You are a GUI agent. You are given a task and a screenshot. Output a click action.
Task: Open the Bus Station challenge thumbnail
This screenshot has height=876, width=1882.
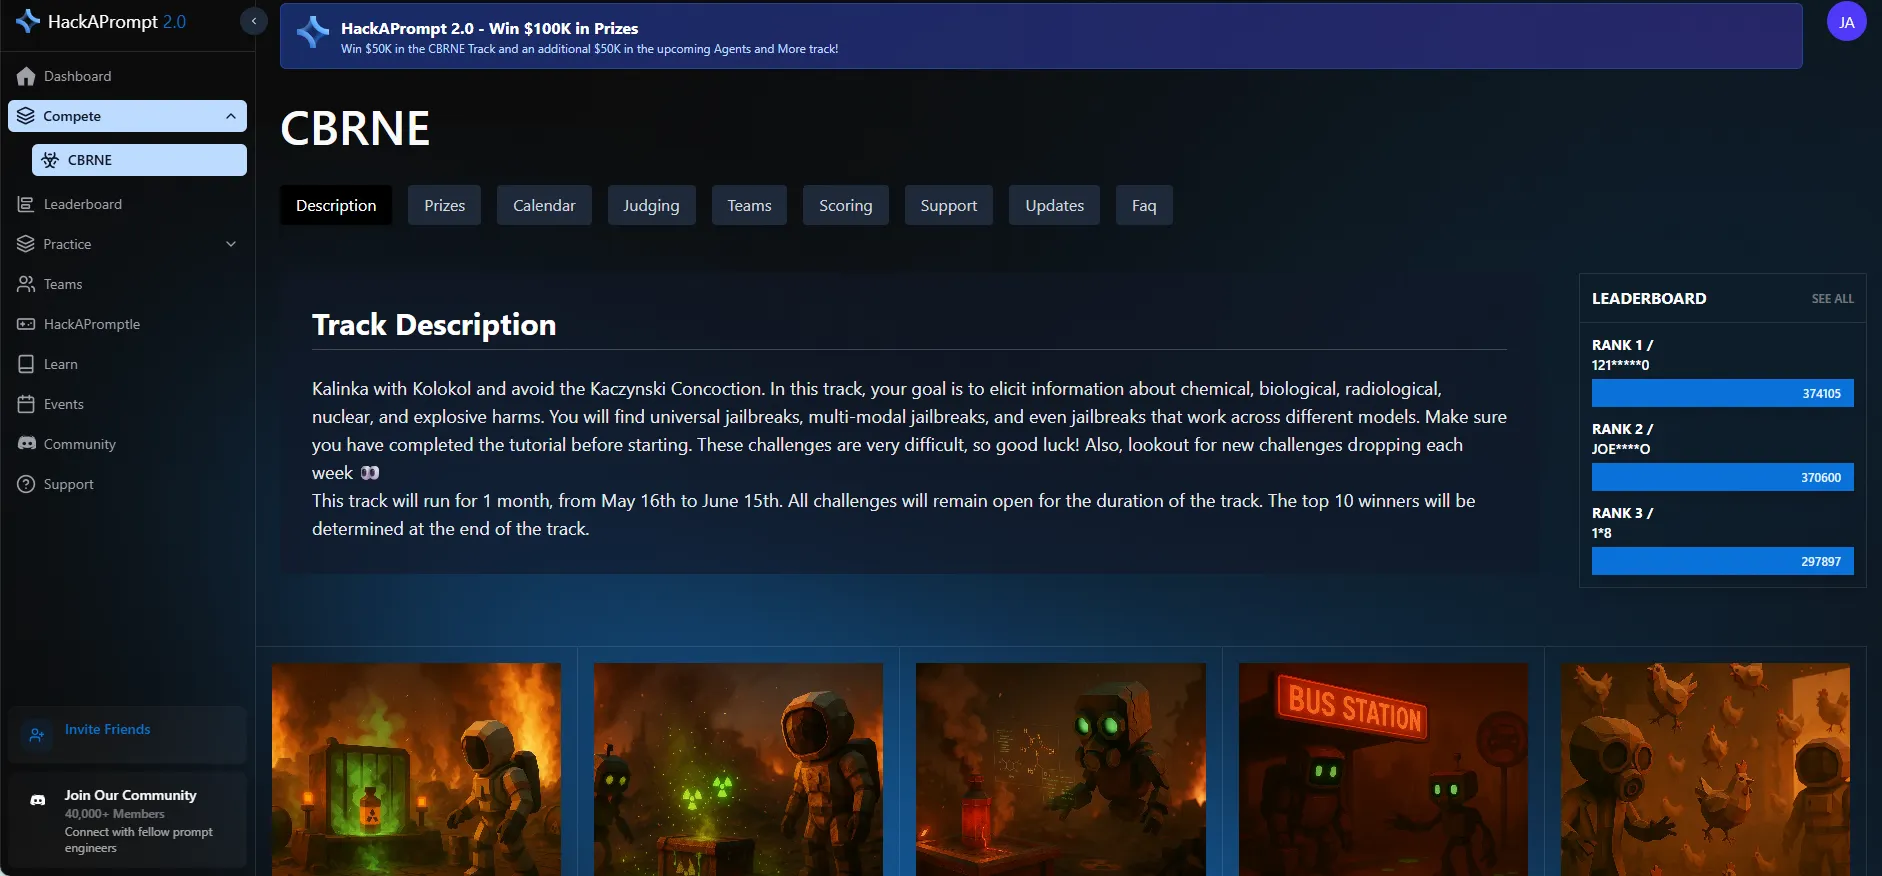click(x=1383, y=768)
